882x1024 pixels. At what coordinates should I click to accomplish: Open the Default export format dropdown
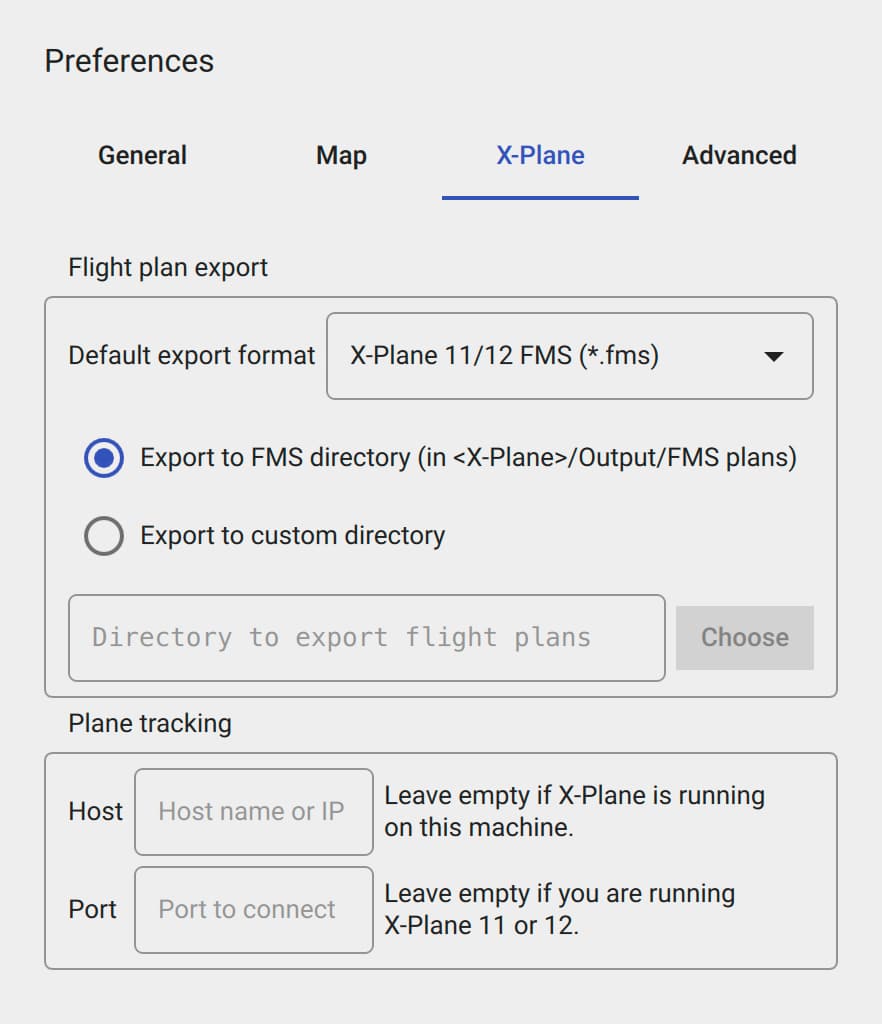point(570,356)
